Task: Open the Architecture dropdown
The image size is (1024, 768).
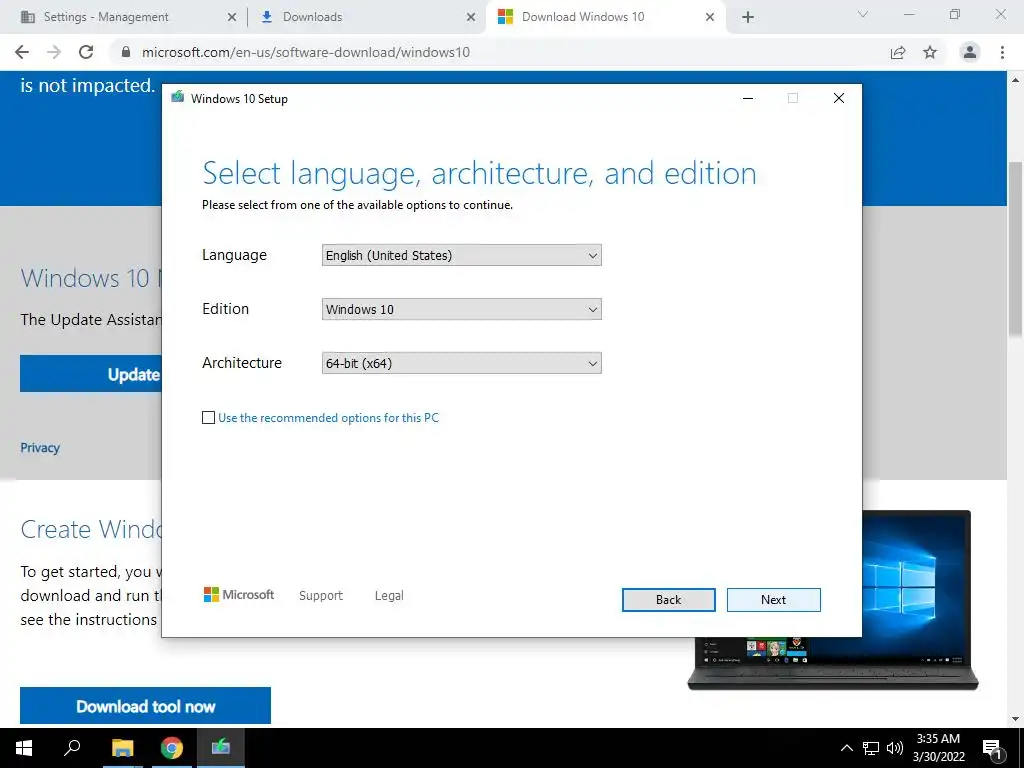Action: tap(462, 363)
